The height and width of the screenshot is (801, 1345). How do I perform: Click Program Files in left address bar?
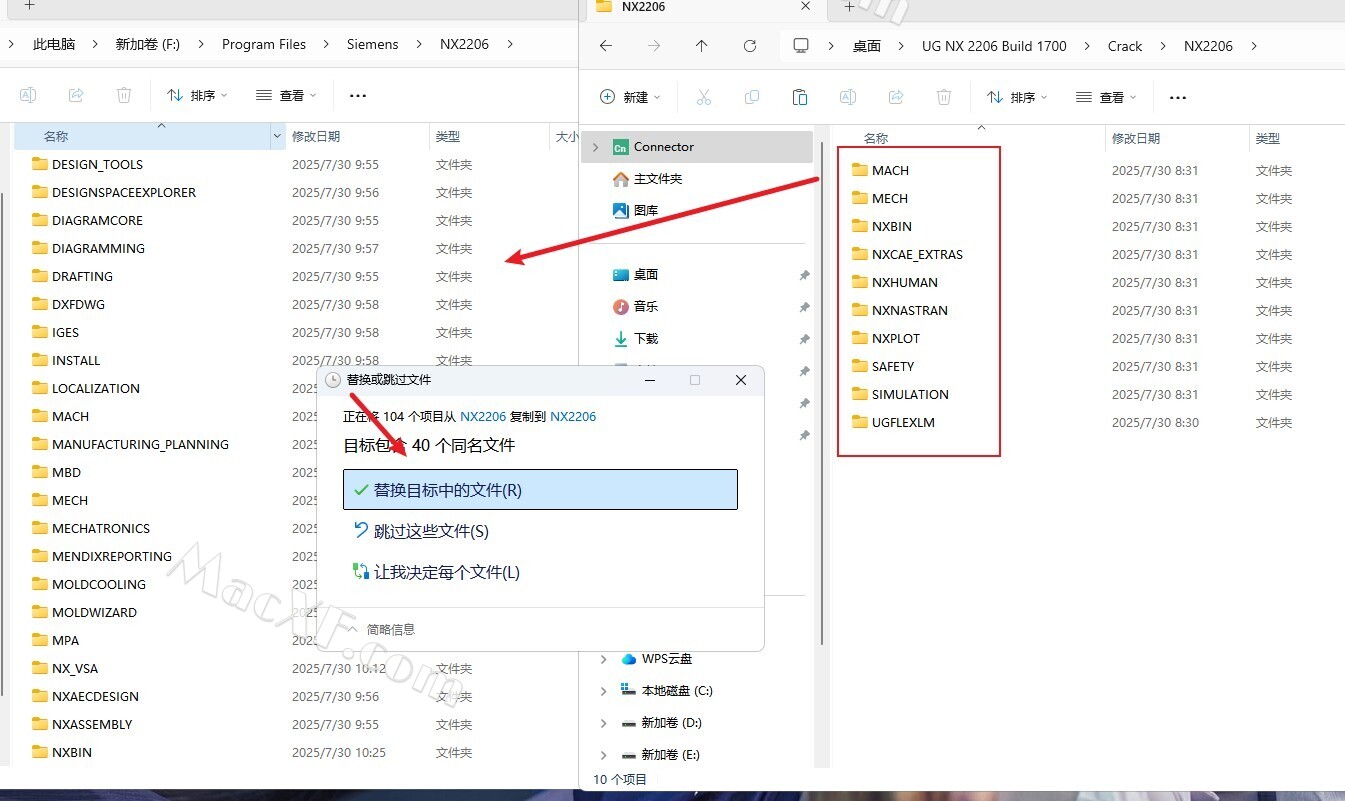(x=264, y=44)
